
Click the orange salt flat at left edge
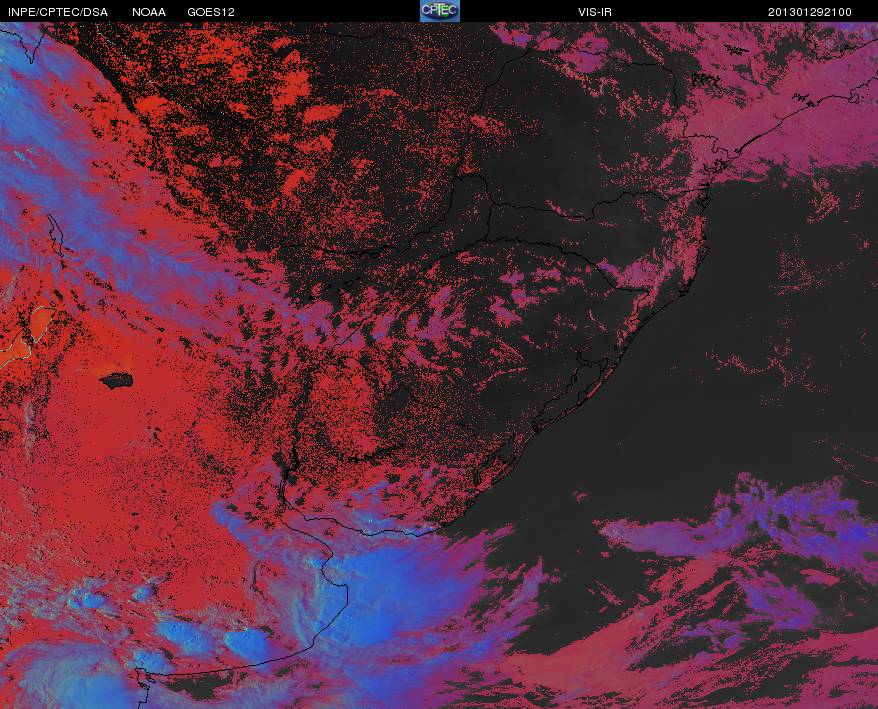pyautogui.click(x=40, y=323)
